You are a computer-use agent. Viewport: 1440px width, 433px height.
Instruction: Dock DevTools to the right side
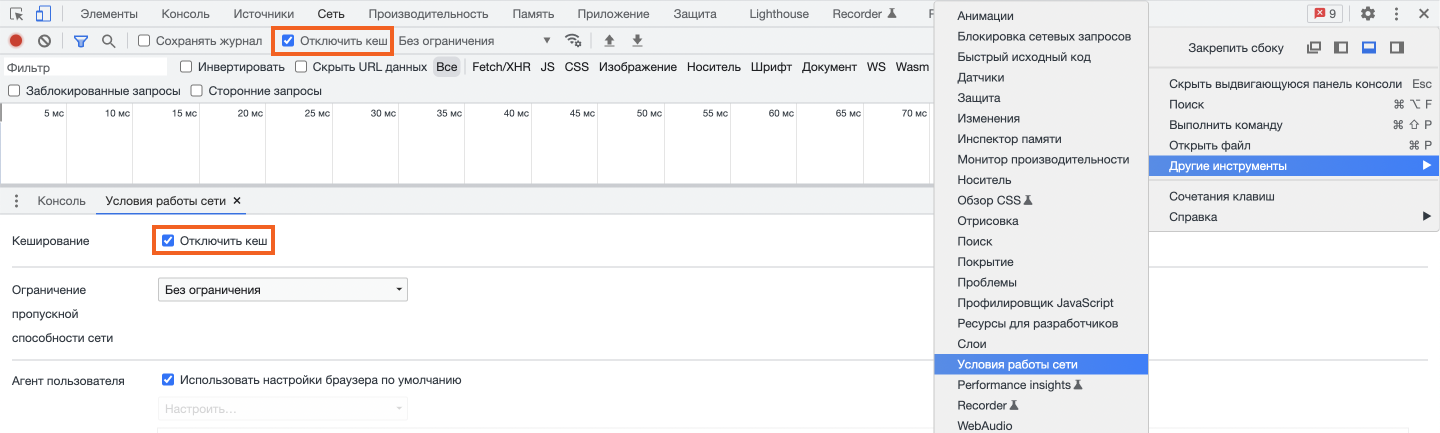pos(1397,48)
